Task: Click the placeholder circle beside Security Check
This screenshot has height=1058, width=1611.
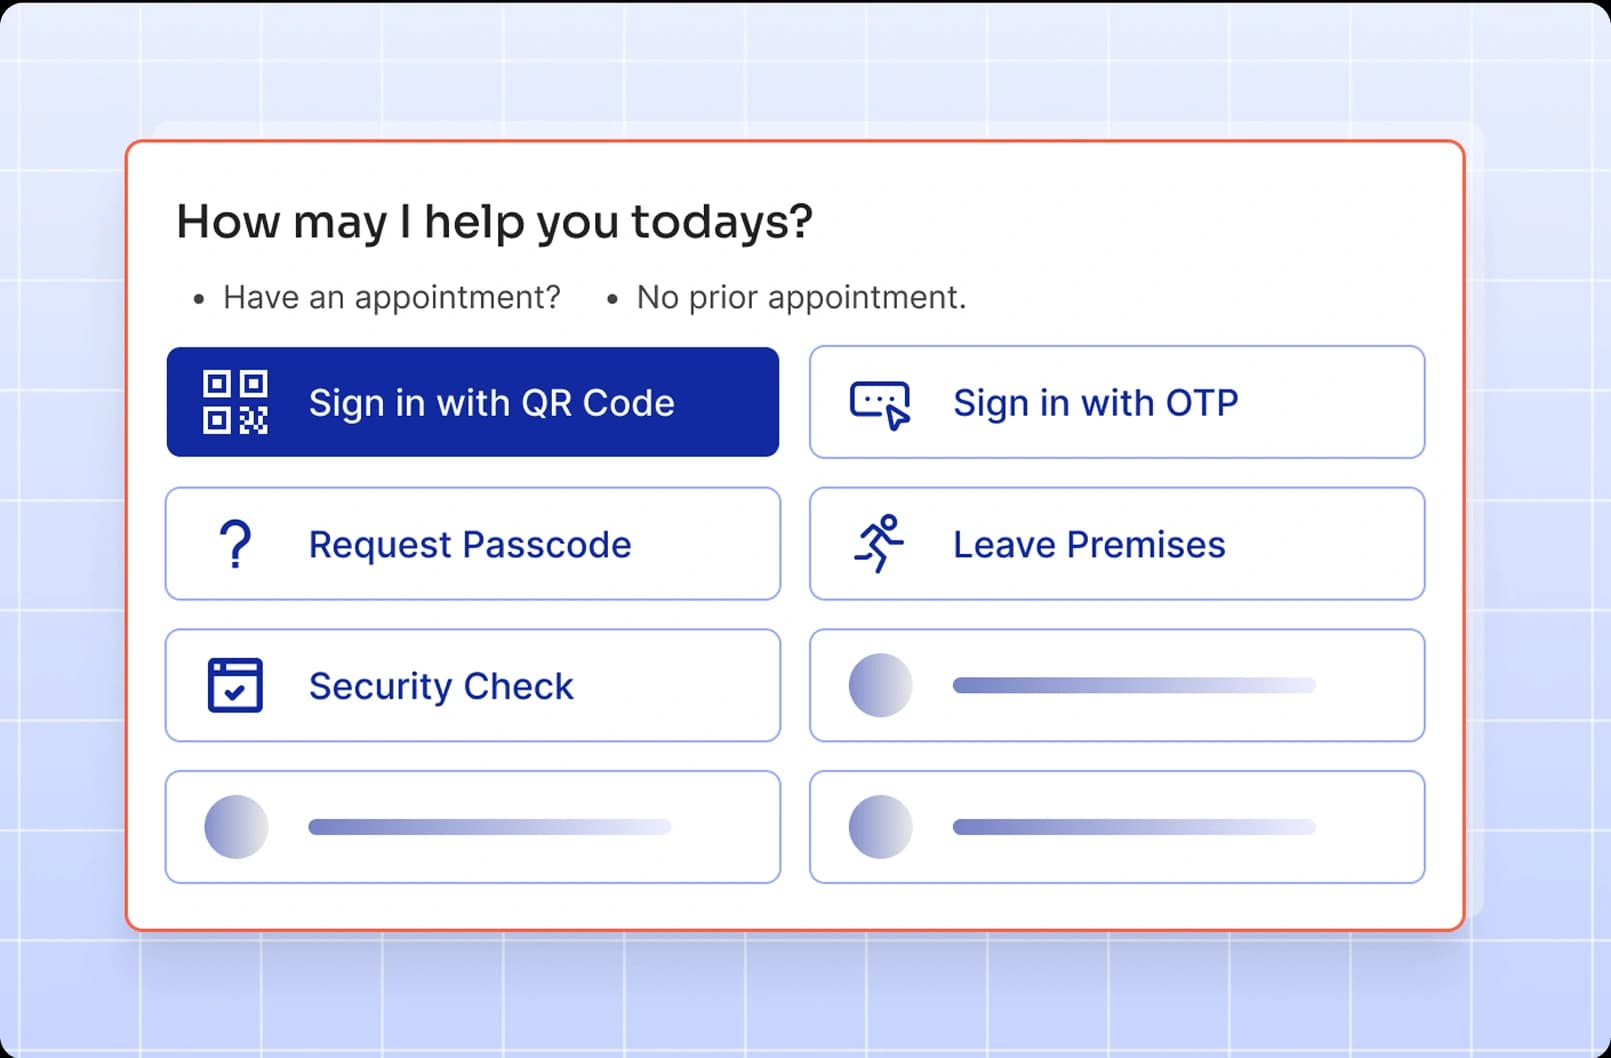Action: pyautogui.click(x=880, y=686)
